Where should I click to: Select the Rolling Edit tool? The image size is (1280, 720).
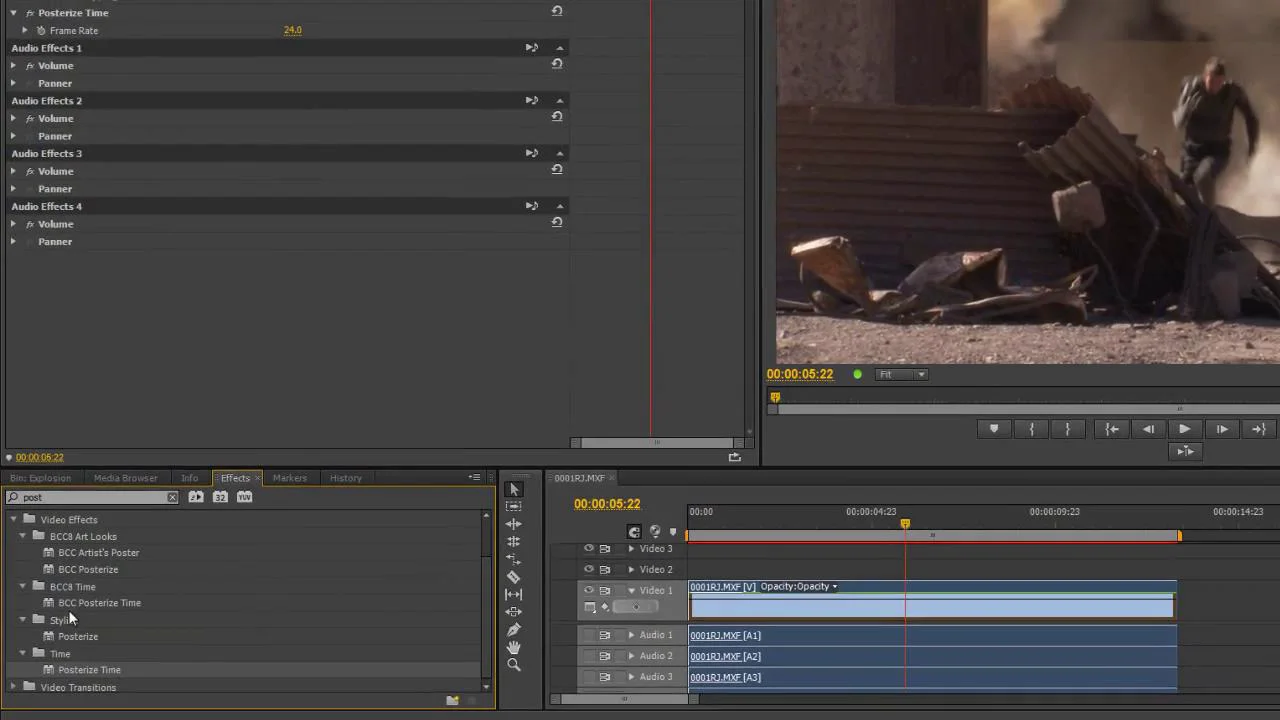coord(514,541)
